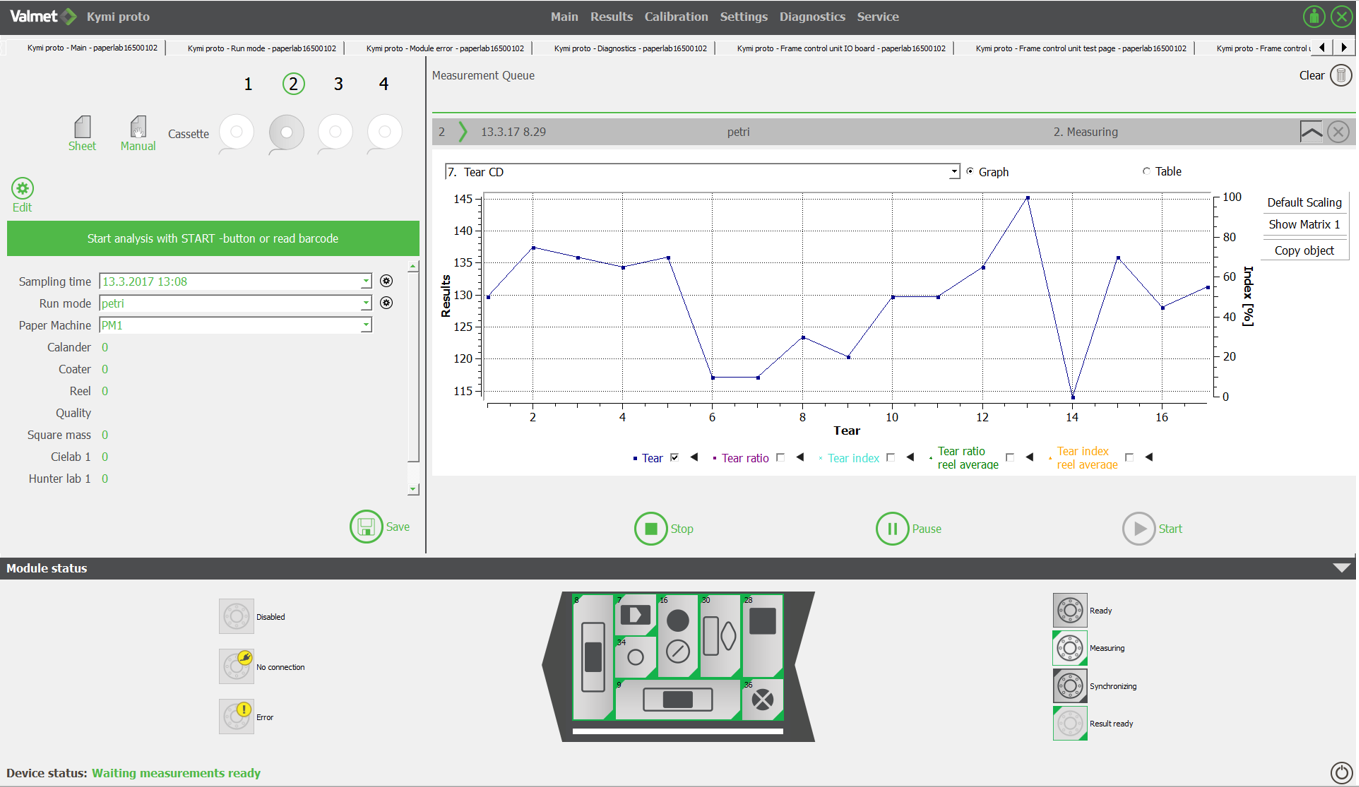Pause the running measurement
Image resolution: width=1359 pixels, height=787 pixels.
click(x=892, y=529)
